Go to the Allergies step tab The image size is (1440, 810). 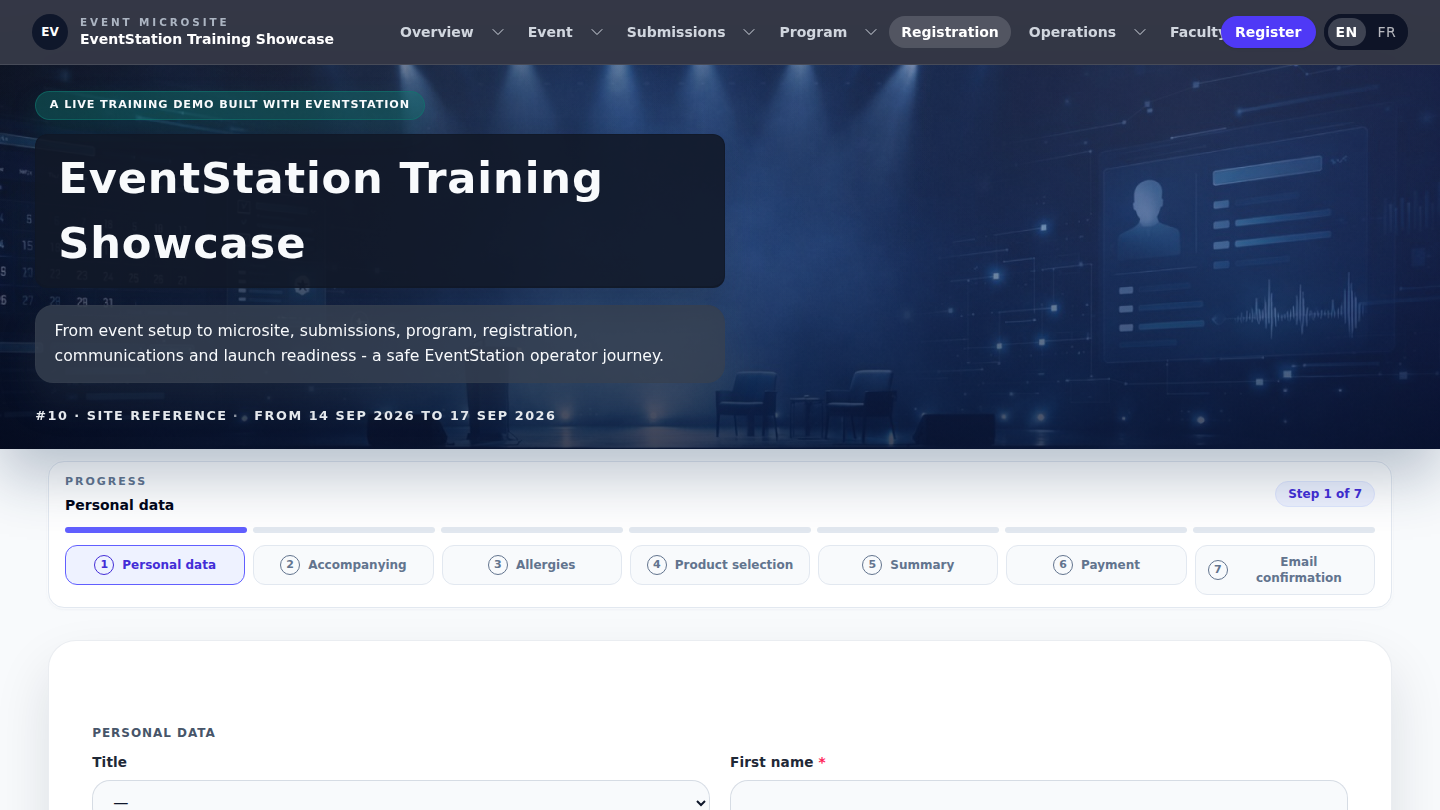click(532, 565)
